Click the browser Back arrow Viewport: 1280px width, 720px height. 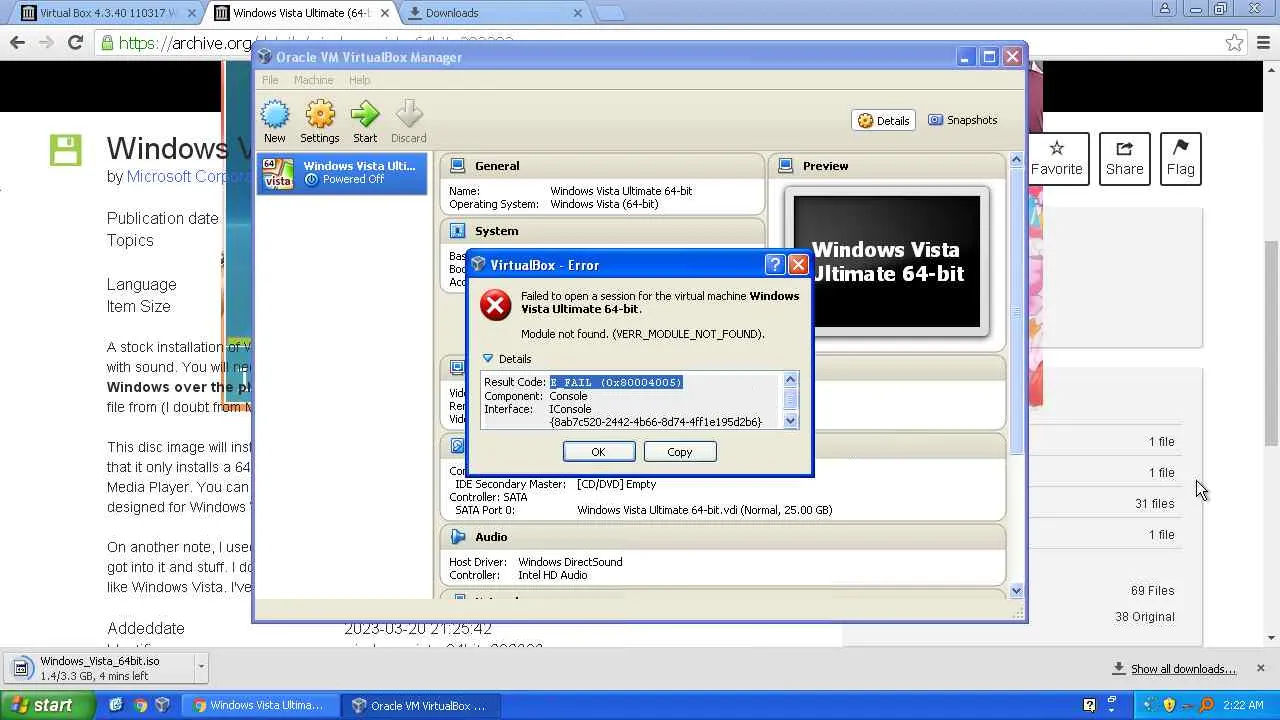tap(17, 42)
